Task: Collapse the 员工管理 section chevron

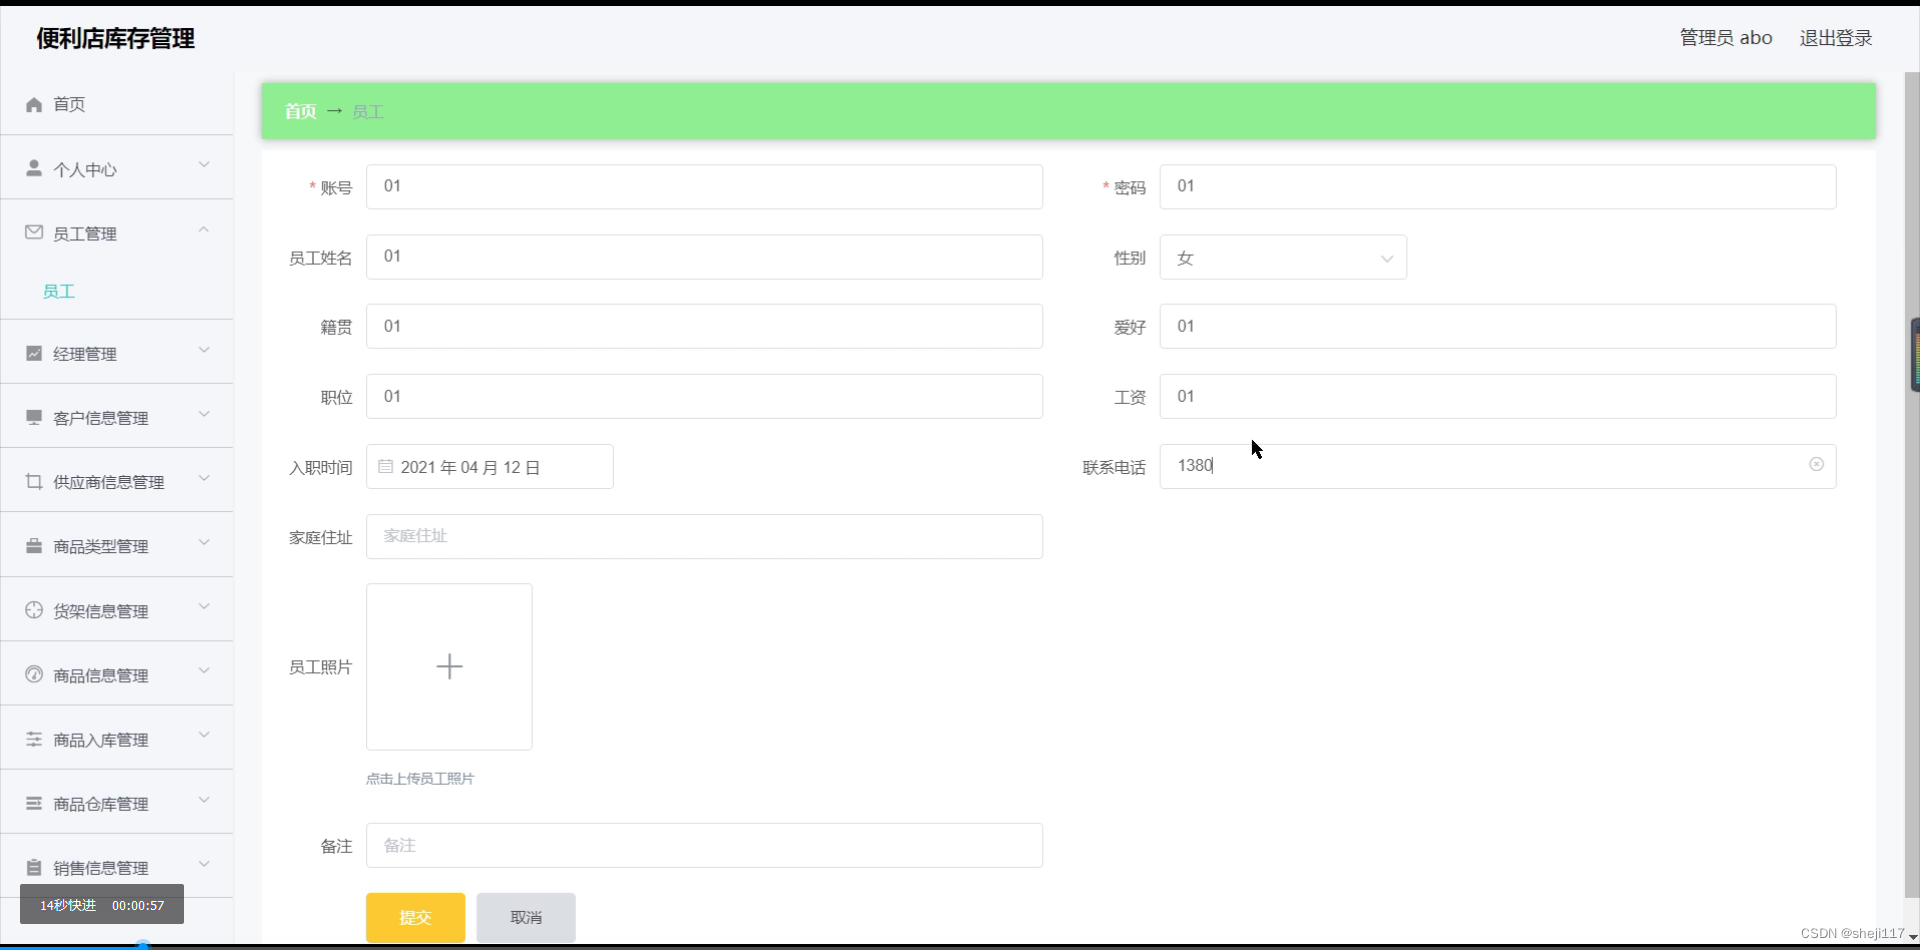Action: coord(204,229)
